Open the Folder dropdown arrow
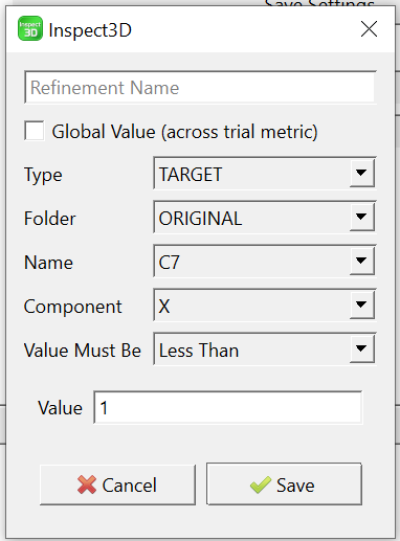The image size is (400, 541). coord(361,216)
